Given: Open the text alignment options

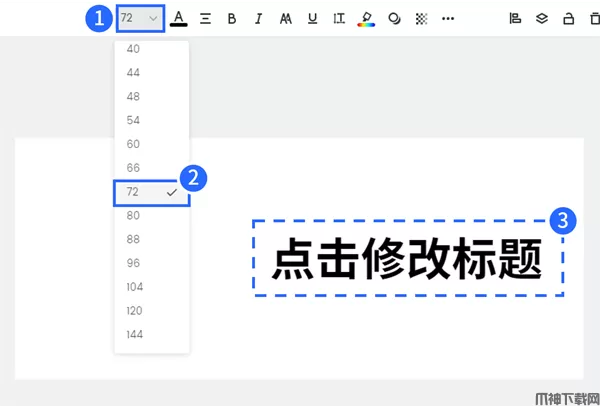Looking at the screenshot, I should click(x=205, y=18).
